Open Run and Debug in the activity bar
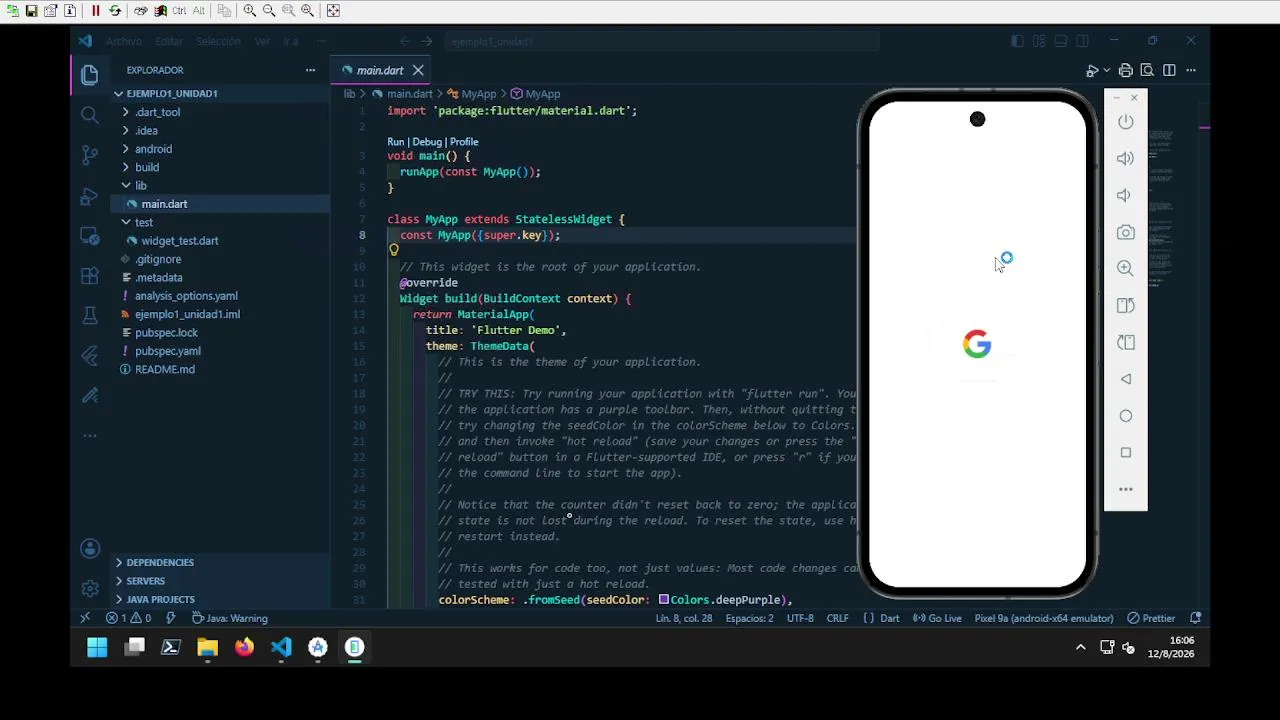Screen dimensions: 1280x720 pos(89,196)
